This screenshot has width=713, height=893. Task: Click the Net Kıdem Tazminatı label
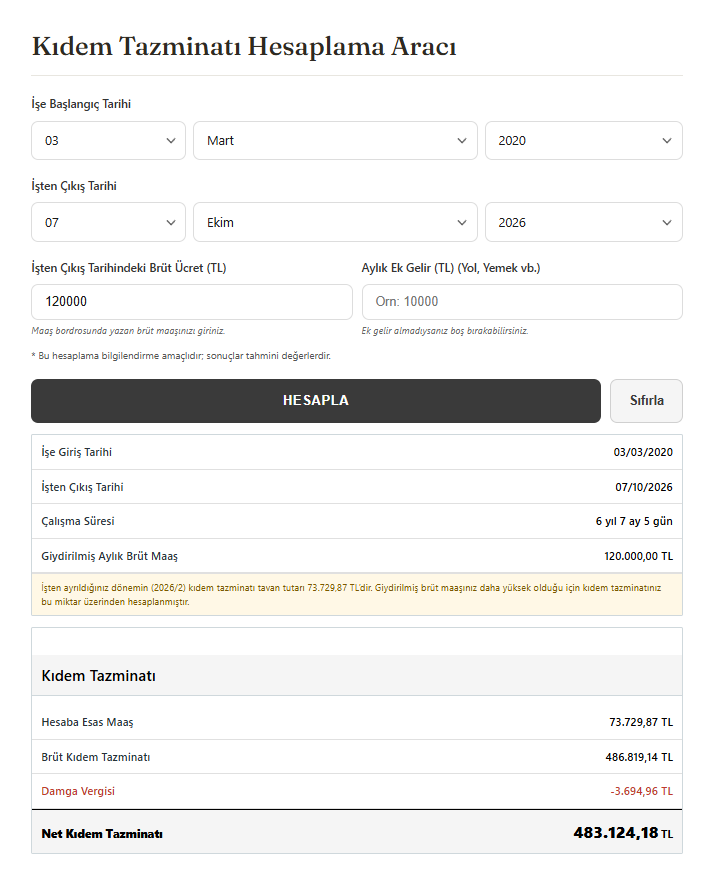[102, 834]
